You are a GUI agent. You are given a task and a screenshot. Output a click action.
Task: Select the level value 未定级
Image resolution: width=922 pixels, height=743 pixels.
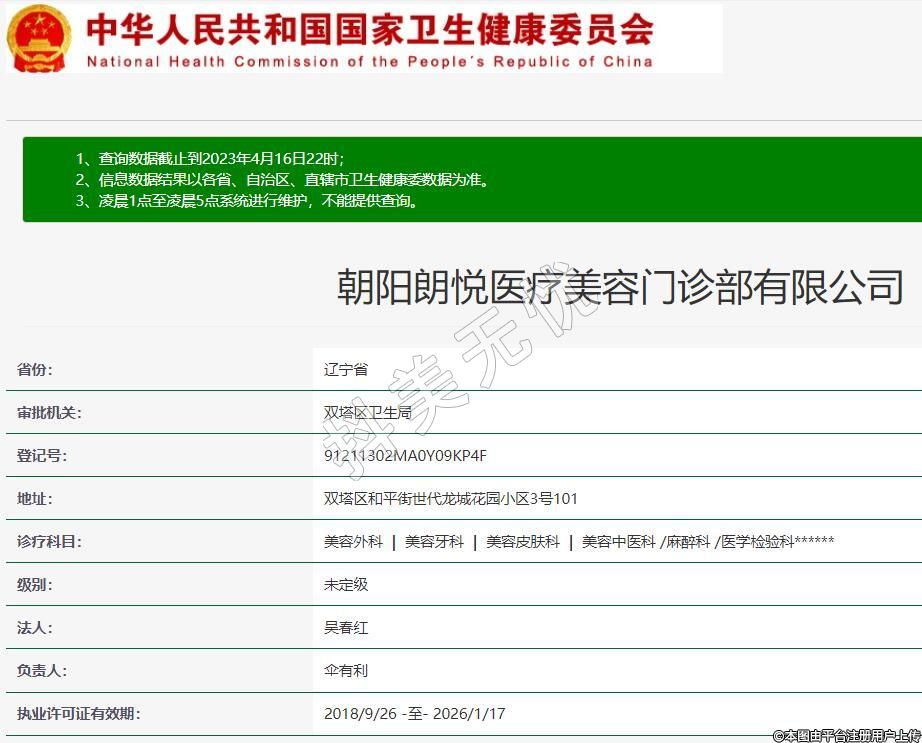[x=346, y=585]
